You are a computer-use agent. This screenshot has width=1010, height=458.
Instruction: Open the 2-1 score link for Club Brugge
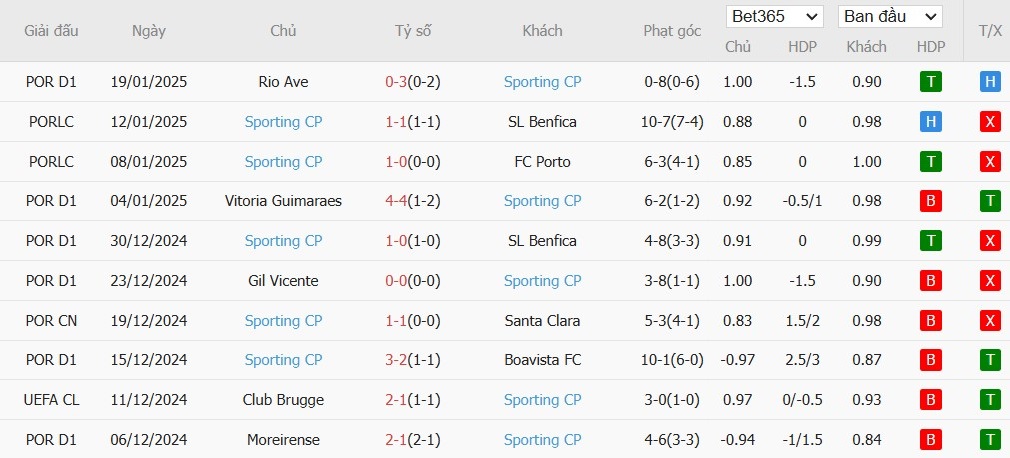[x=395, y=400]
